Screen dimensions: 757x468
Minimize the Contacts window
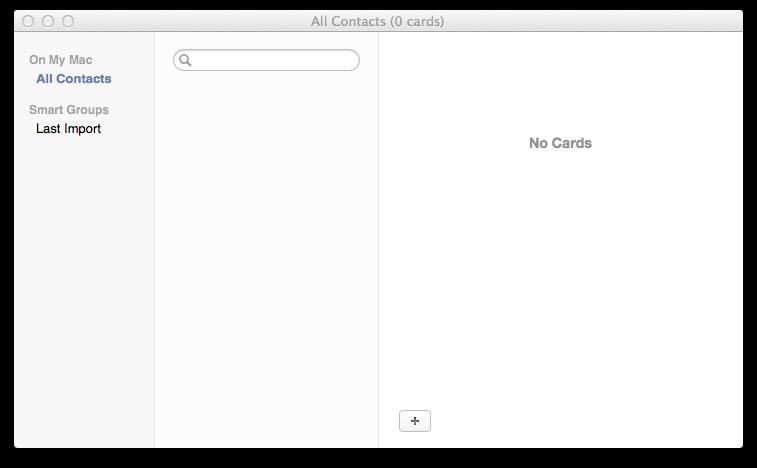click(x=48, y=21)
